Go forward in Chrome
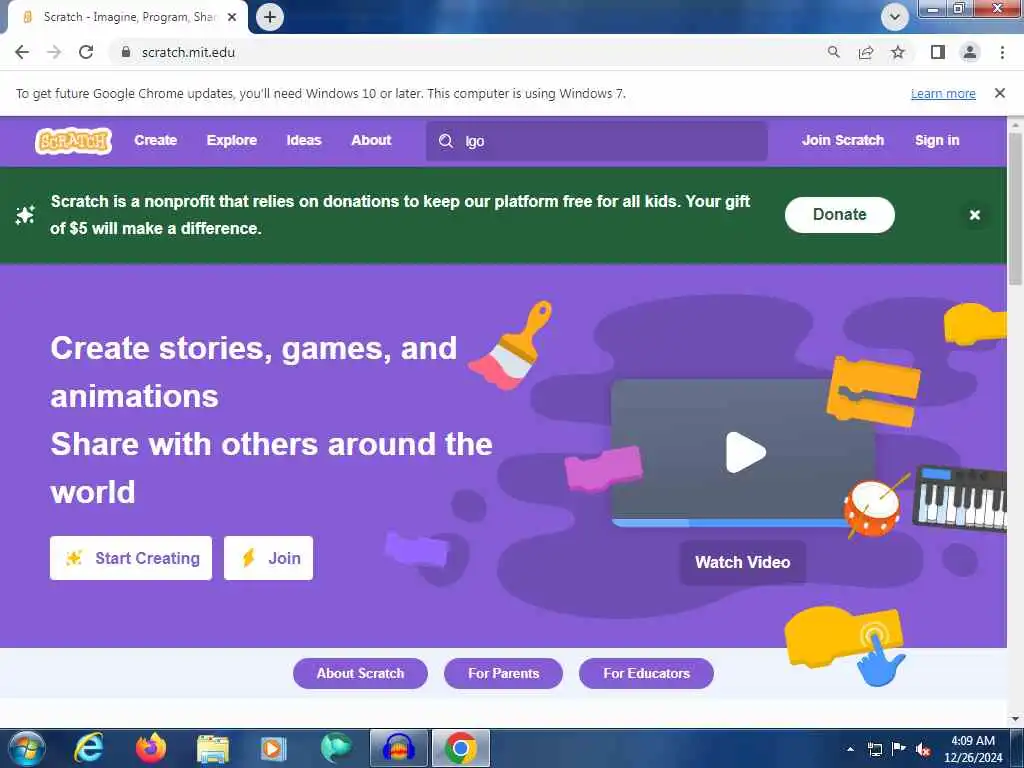 pos(54,52)
